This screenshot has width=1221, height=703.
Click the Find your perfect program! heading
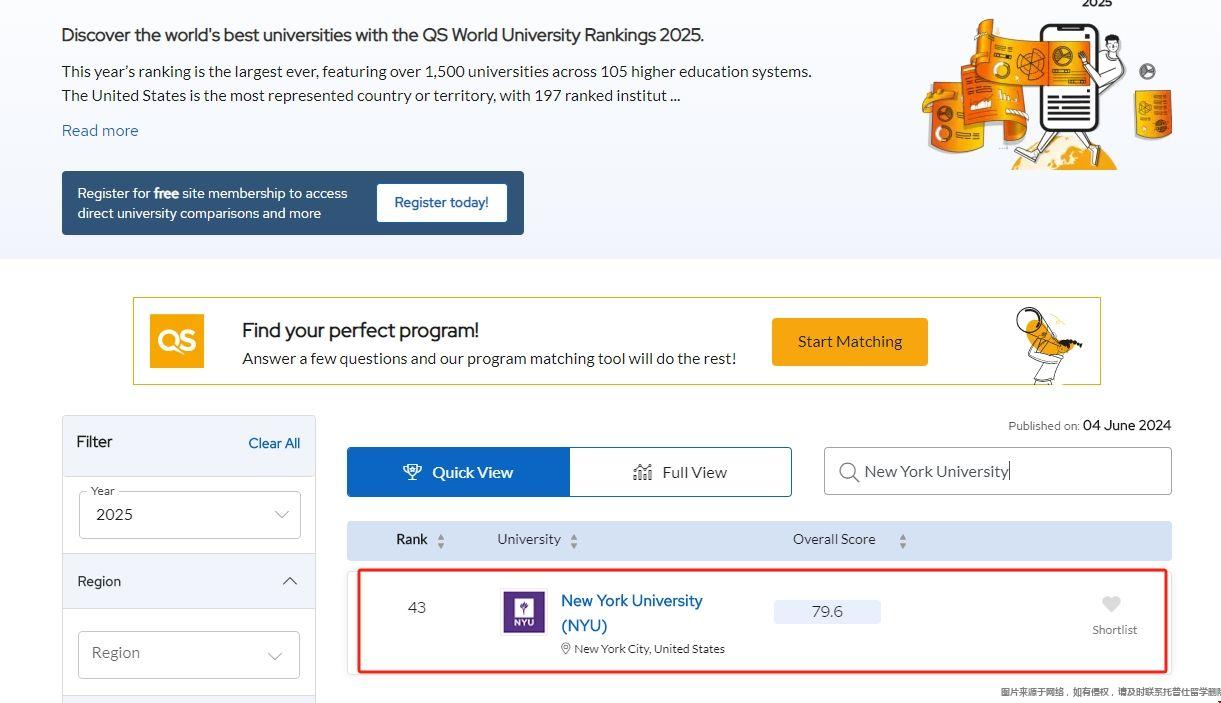click(360, 330)
